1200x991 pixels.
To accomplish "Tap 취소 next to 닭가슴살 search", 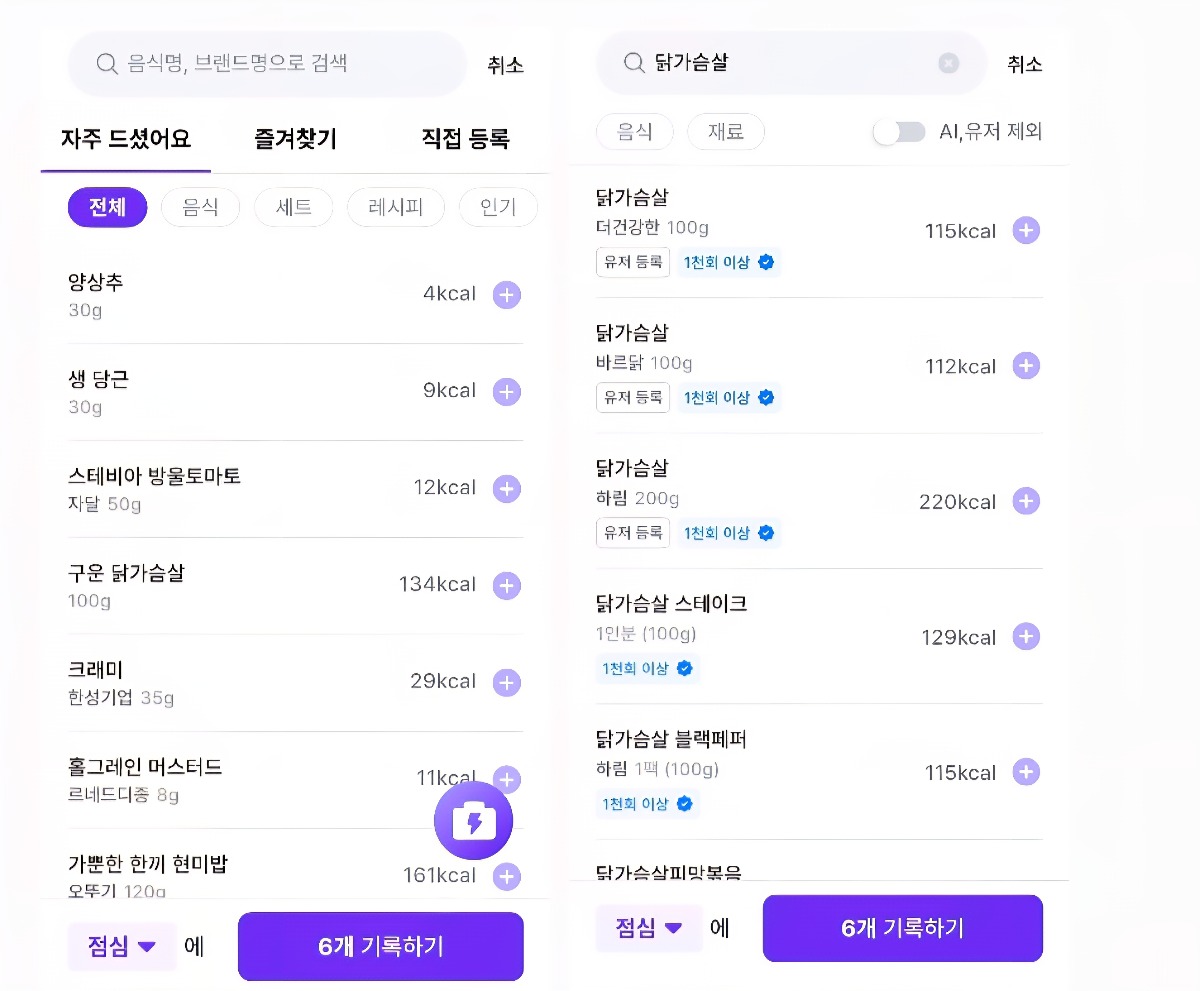I will click(x=1024, y=64).
